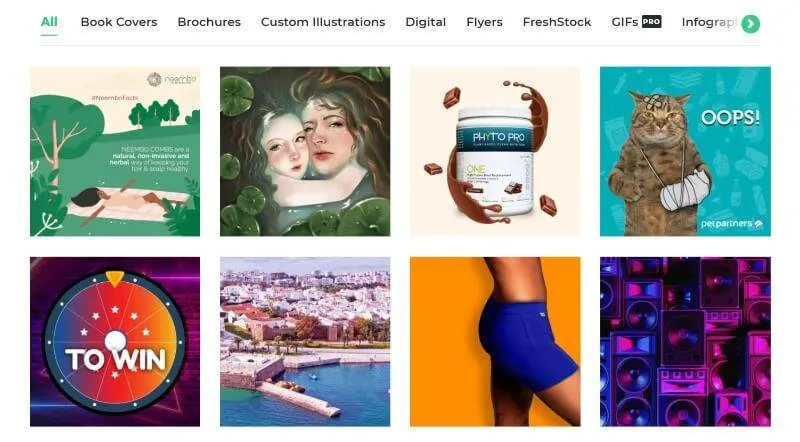Open the OOPS! injured cat design
The image size is (800, 442).
tap(685, 152)
